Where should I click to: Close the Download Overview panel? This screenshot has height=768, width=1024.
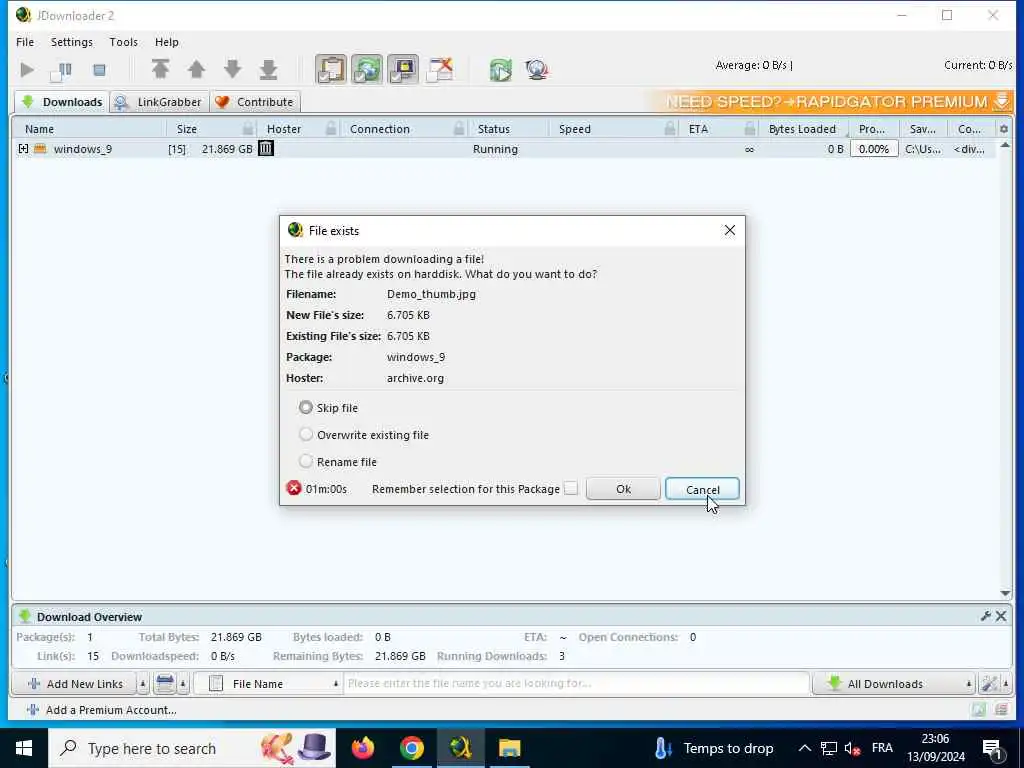pos(1001,616)
